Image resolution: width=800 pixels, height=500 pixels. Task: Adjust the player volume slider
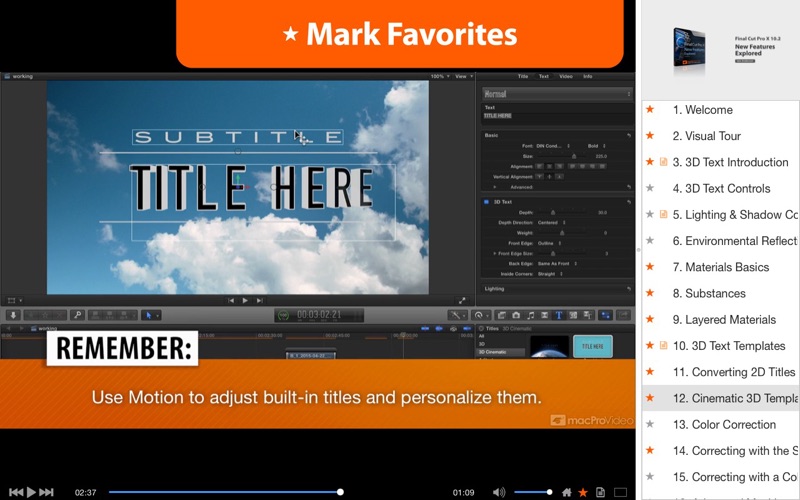[x=533, y=492]
